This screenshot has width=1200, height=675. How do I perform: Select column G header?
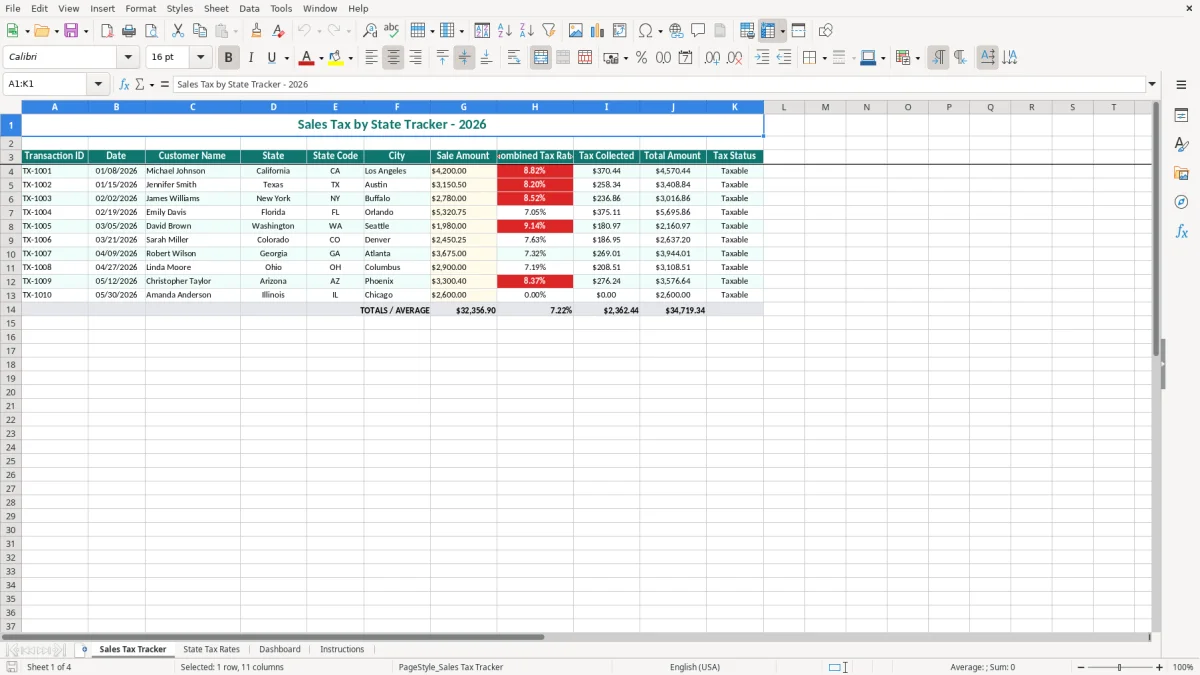[463, 107]
